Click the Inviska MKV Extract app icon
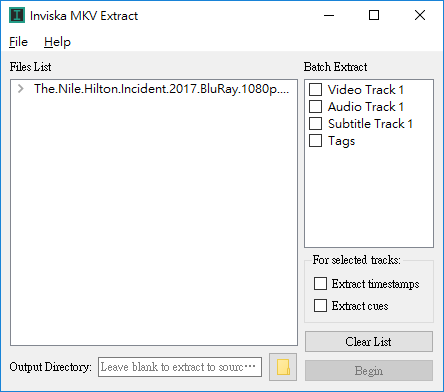This screenshot has width=444, height=392. (17, 15)
